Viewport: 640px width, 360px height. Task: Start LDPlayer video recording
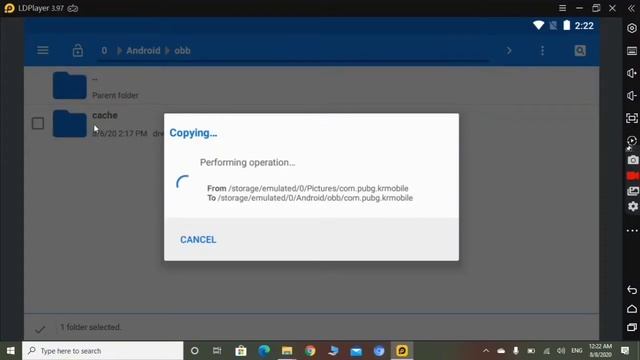coord(633,176)
